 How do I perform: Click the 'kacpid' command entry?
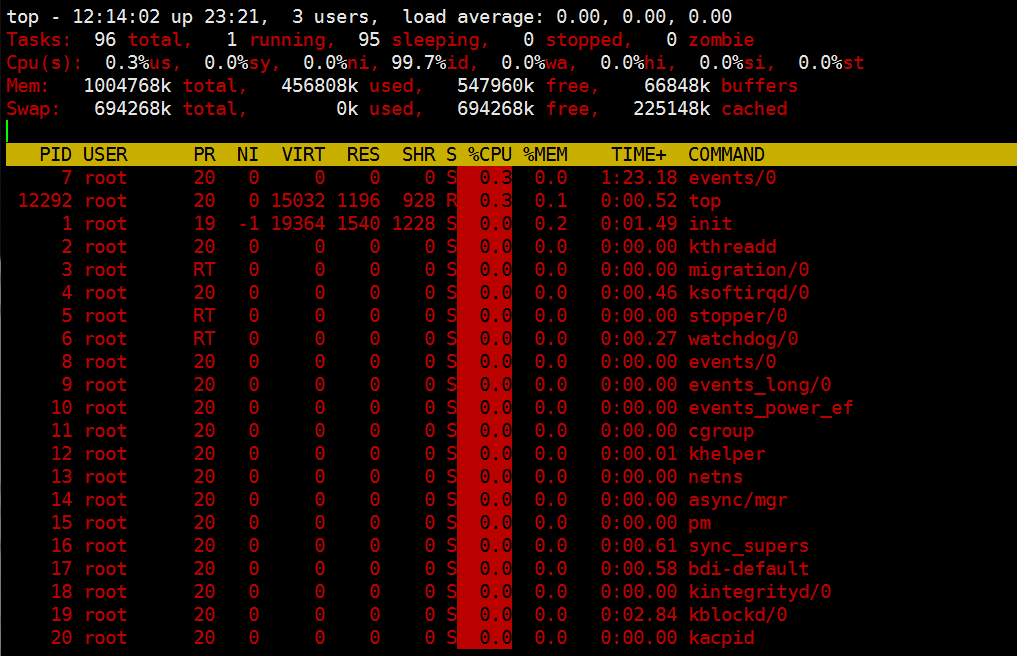(x=721, y=638)
